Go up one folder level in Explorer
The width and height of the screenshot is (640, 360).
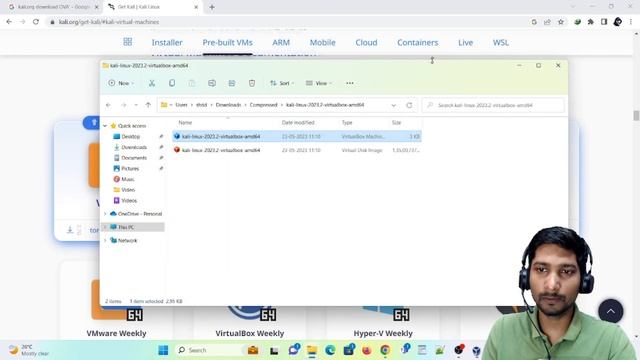point(148,105)
